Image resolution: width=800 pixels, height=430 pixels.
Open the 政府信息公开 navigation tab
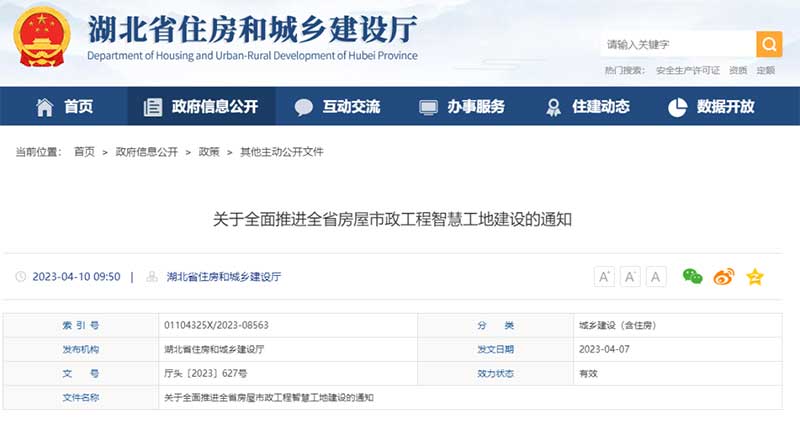click(200, 107)
